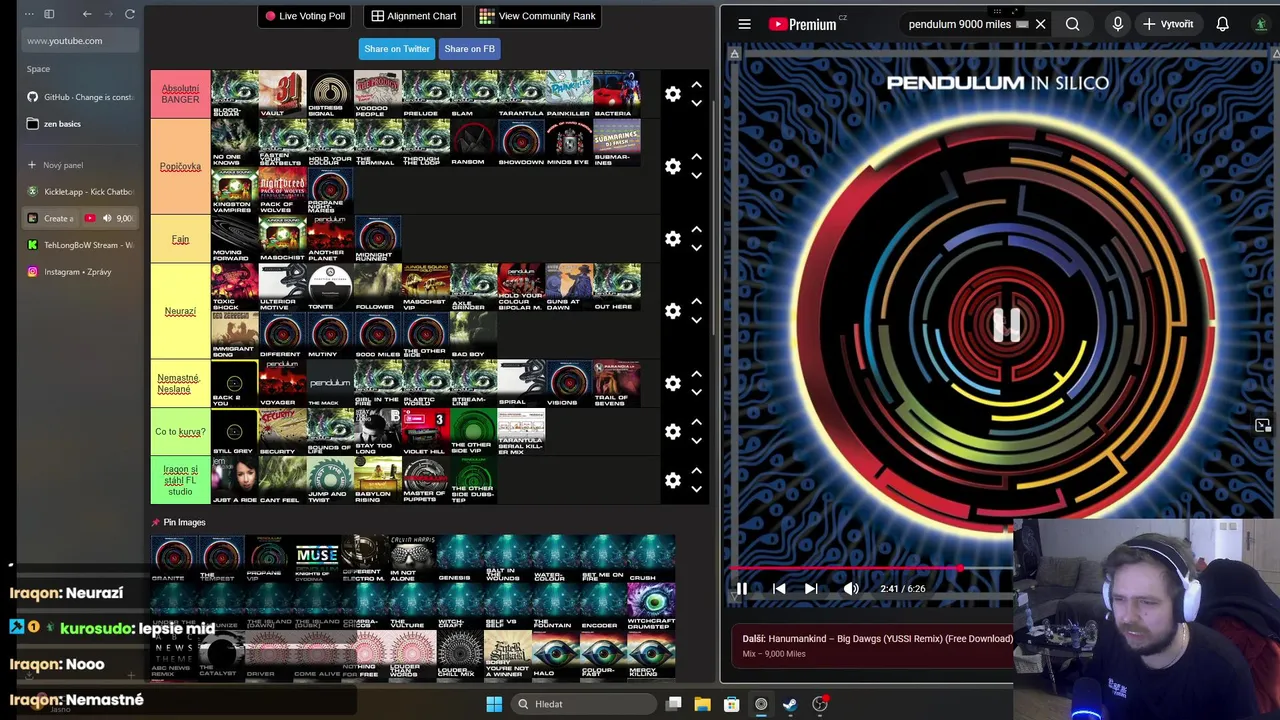Open the Alignment Chart view
1280x720 pixels.
[x=414, y=16]
